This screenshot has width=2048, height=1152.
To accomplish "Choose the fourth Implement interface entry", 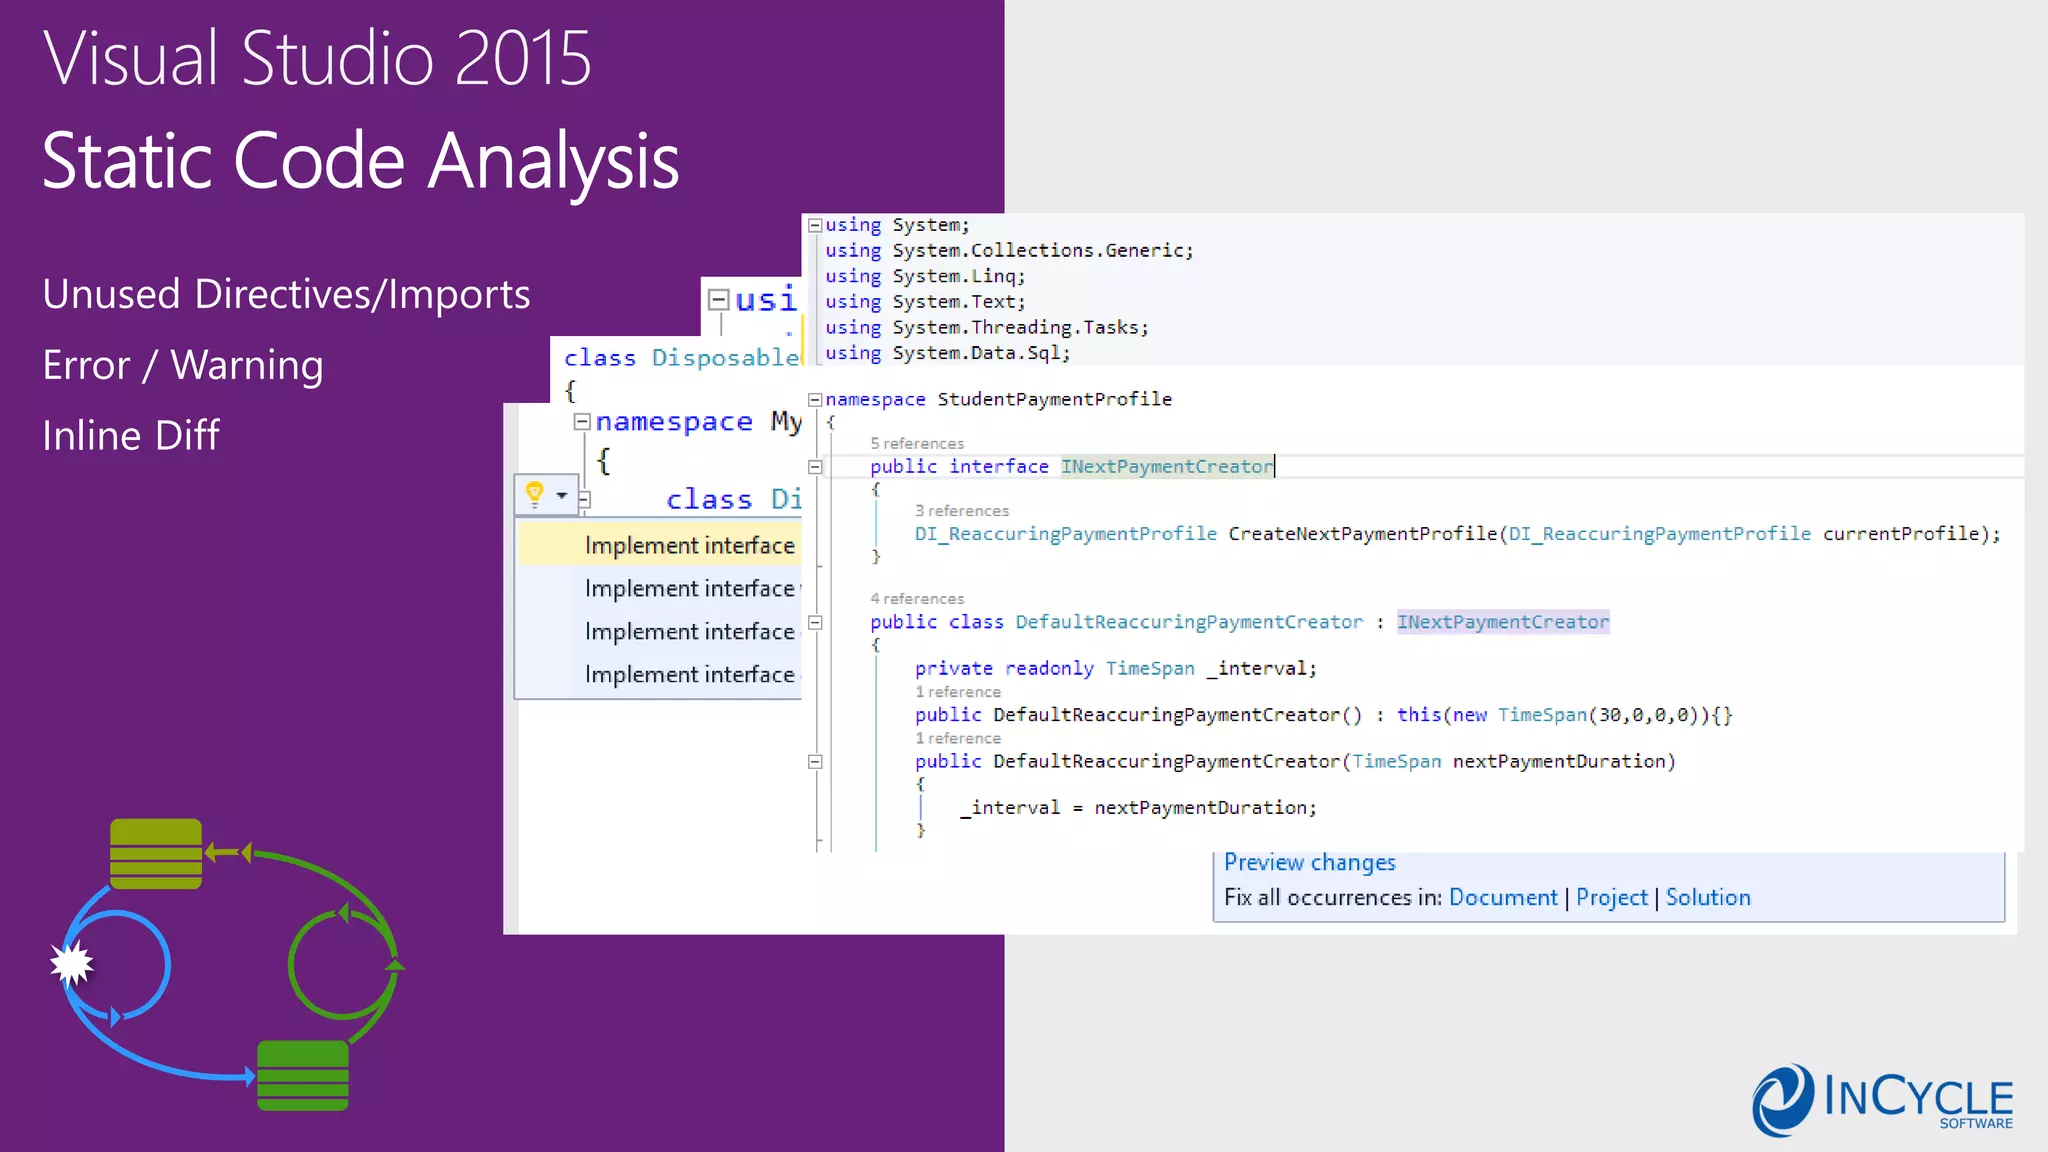I will 660,674.
